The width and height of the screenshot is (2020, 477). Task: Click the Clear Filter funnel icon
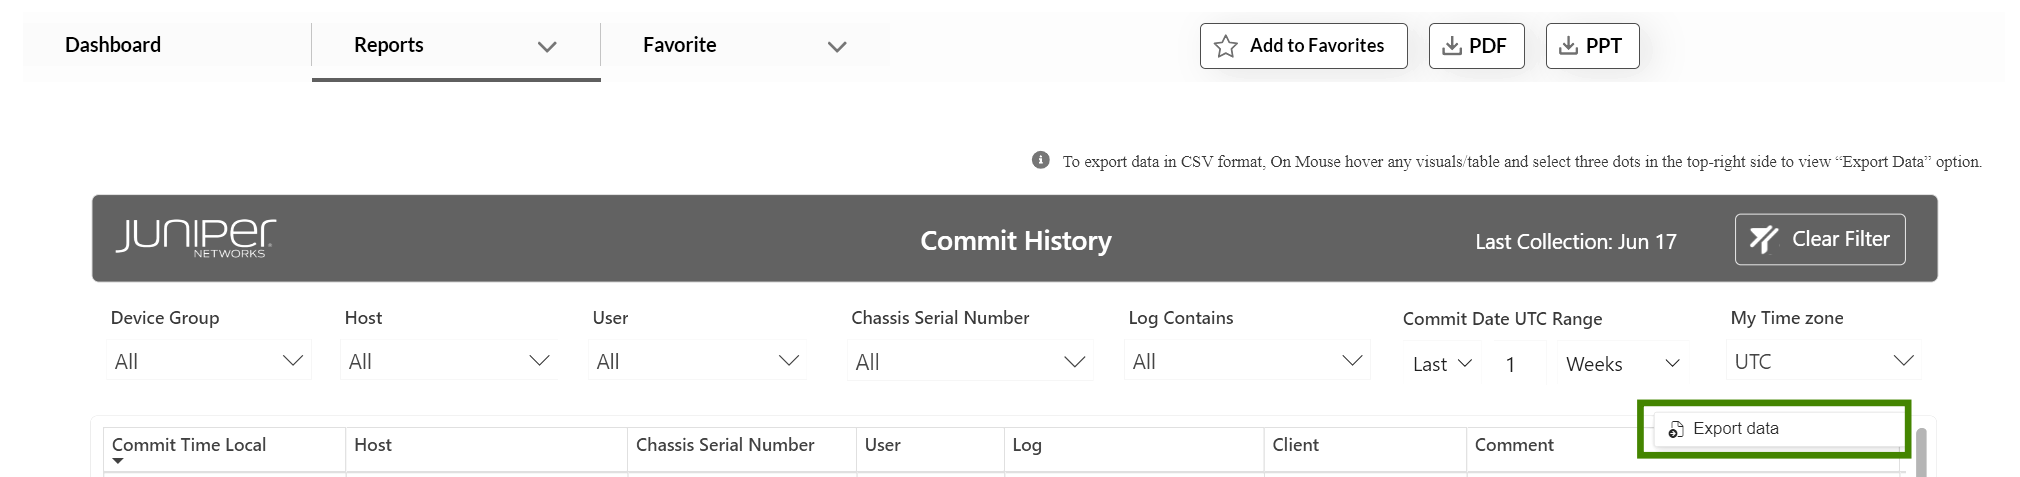(x=1763, y=239)
